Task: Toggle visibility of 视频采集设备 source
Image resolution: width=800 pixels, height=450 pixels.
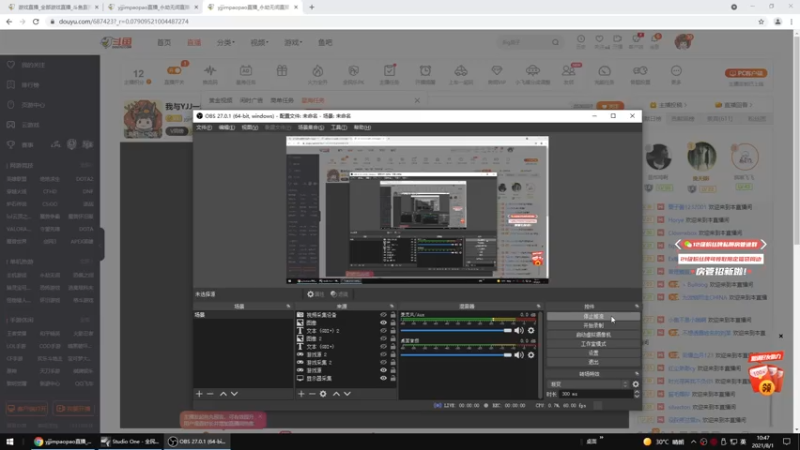Action: [383, 315]
